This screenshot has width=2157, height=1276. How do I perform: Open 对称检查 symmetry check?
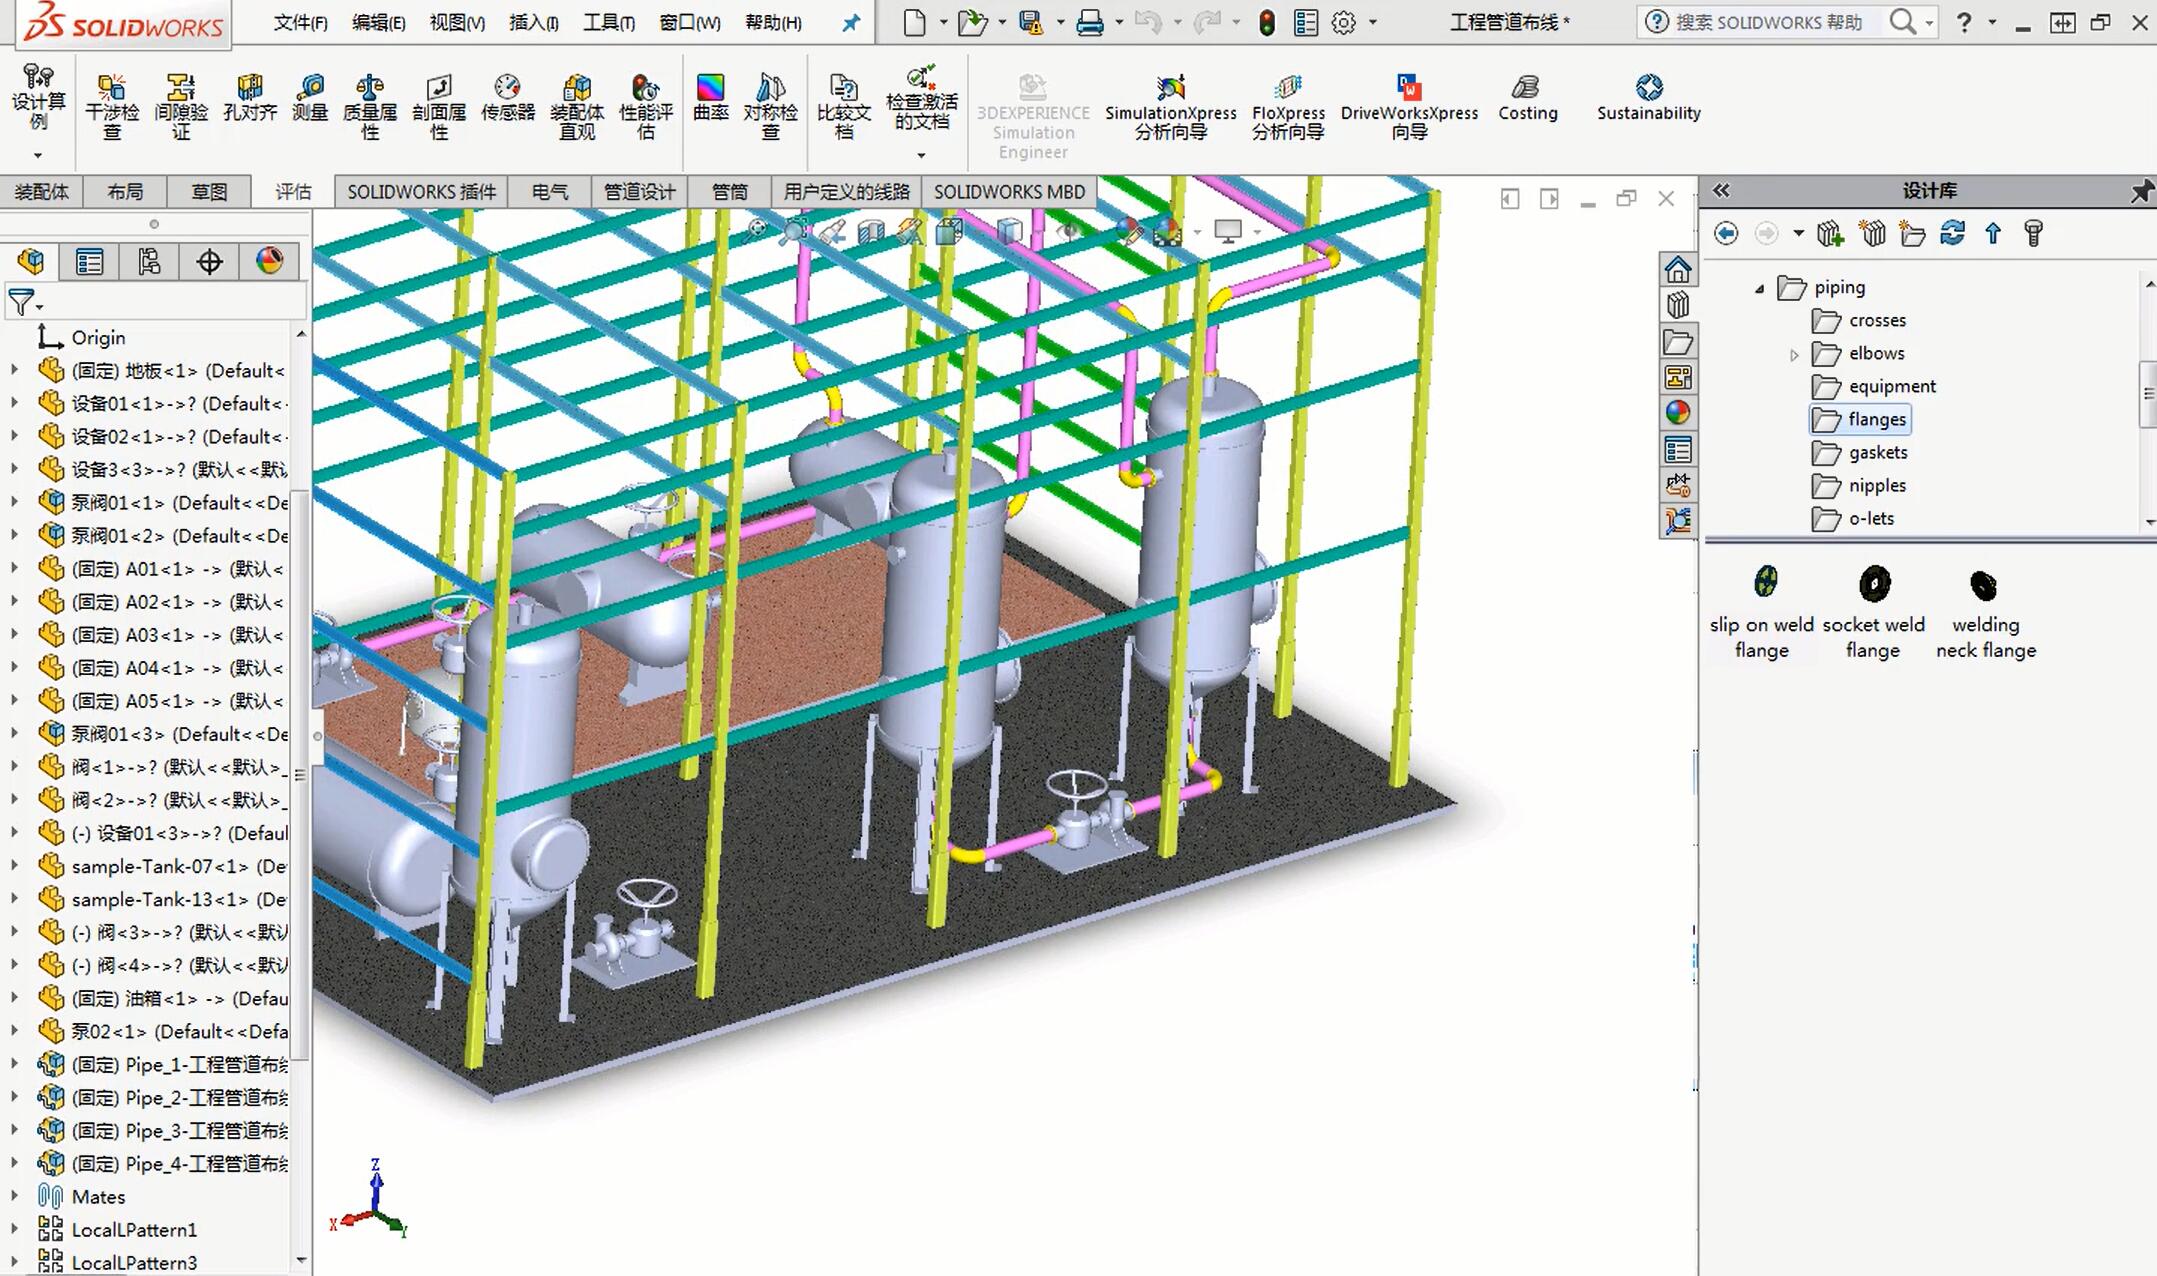click(770, 106)
